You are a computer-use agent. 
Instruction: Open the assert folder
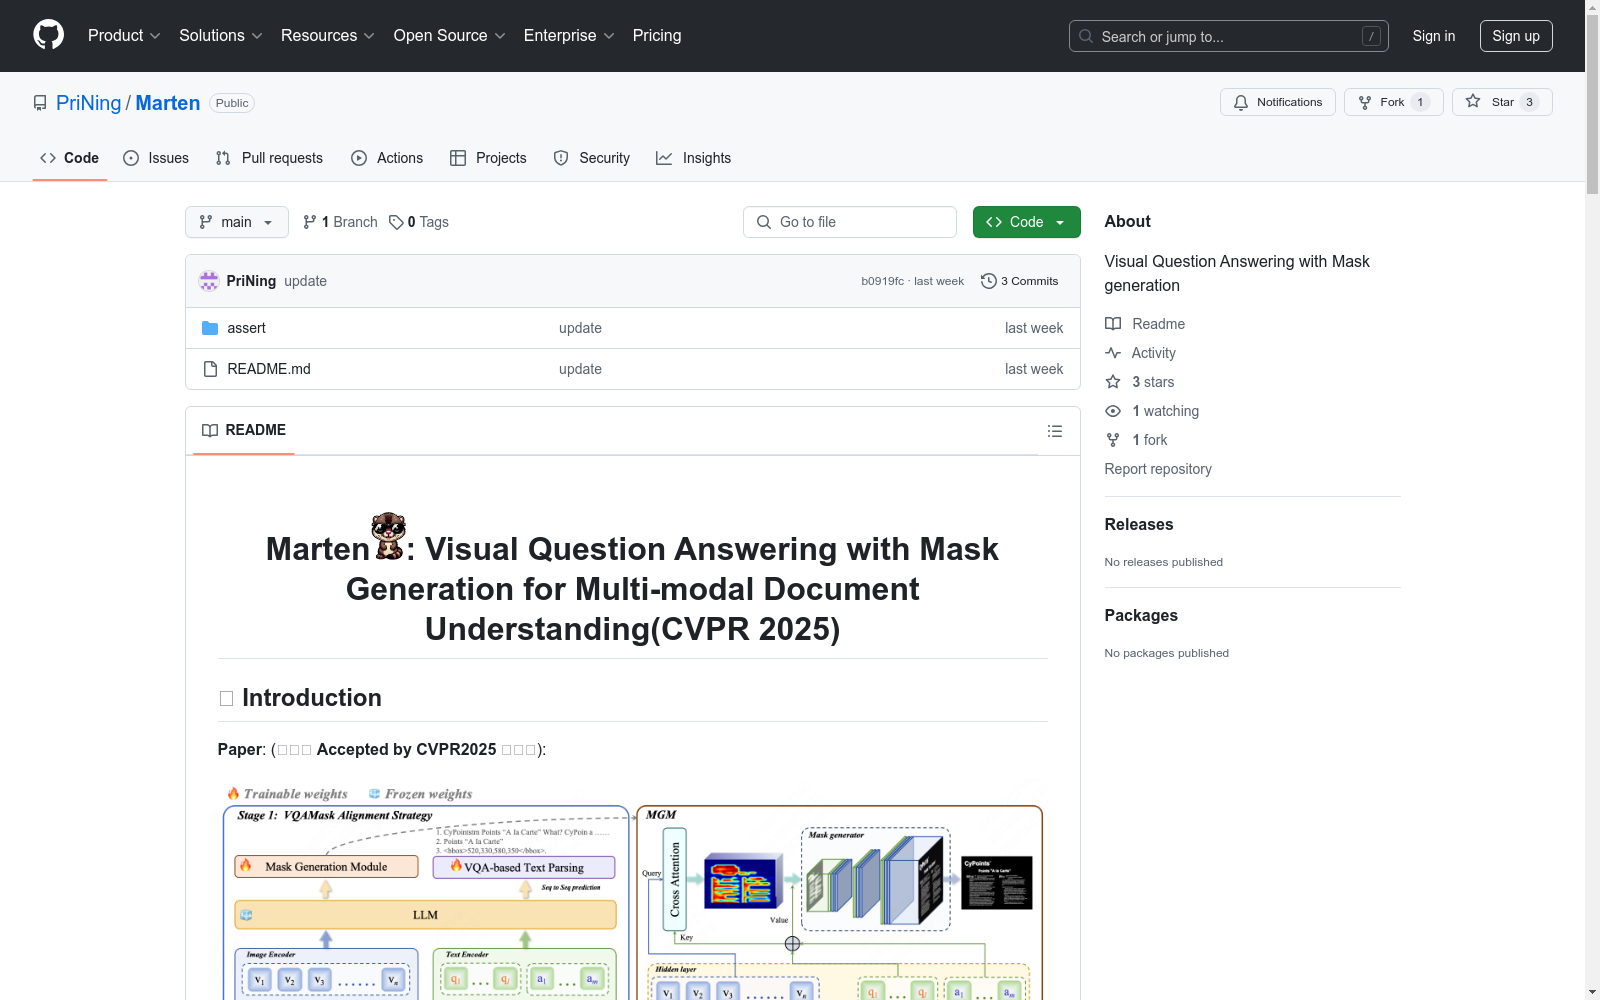[246, 328]
